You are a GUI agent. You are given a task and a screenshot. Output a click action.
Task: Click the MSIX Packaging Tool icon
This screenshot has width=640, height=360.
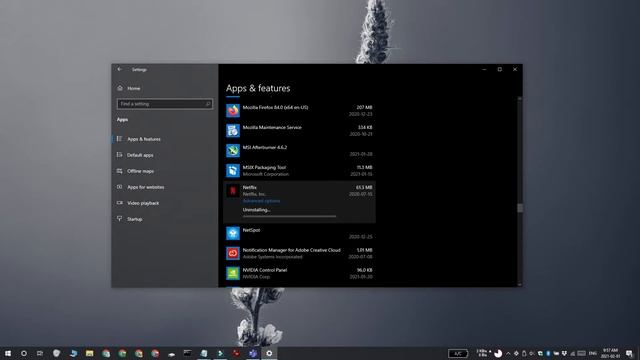233,171
